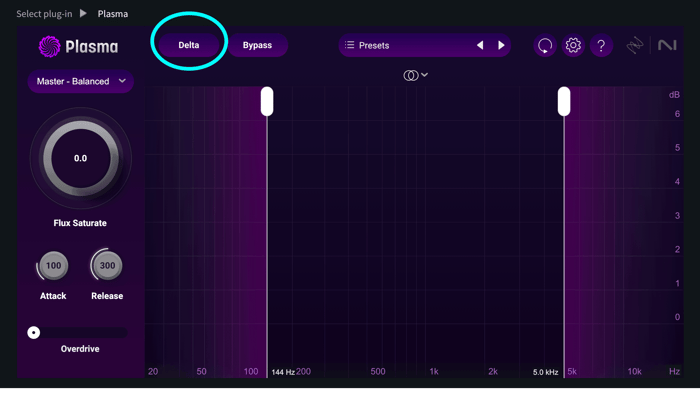
Task: Click the presets list icon
Action: point(350,45)
